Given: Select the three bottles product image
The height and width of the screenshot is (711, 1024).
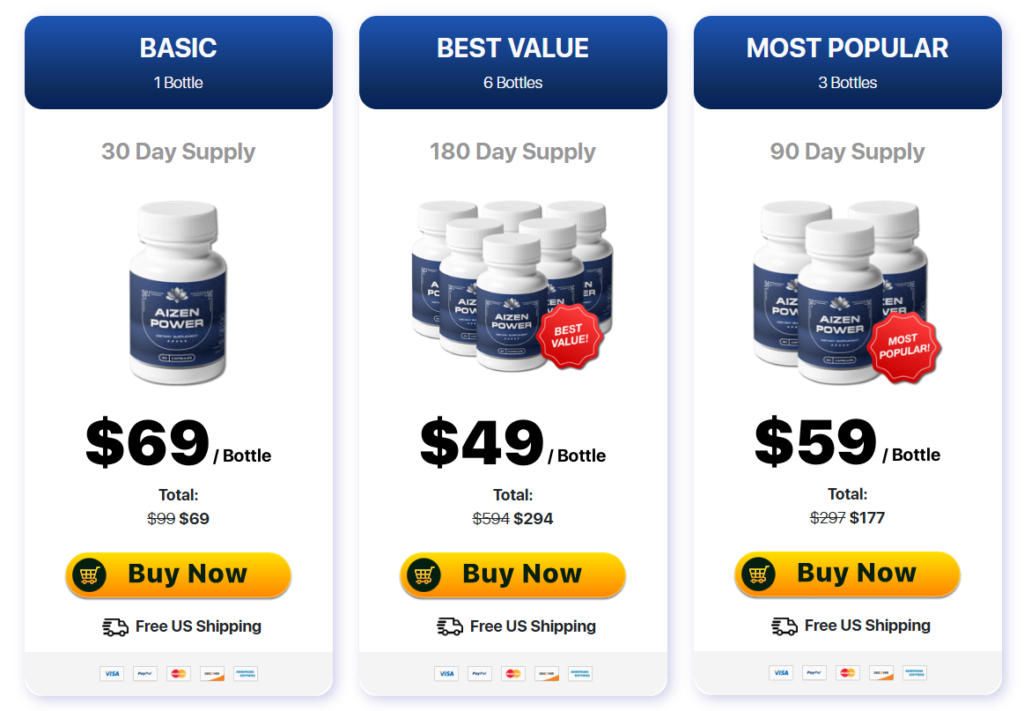Looking at the screenshot, I should coord(846,292).
